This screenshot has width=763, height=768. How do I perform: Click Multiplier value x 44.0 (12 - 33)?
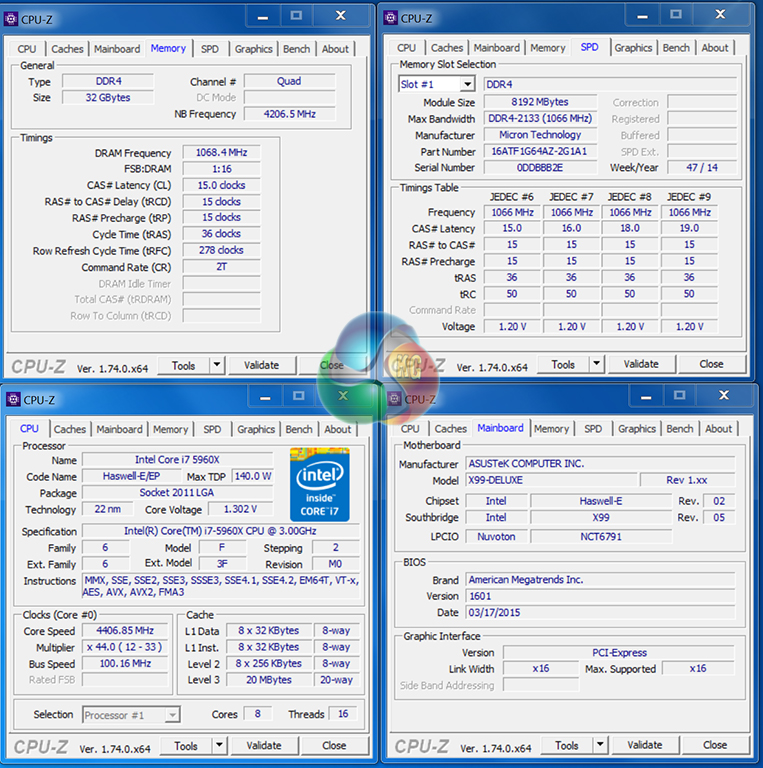coord(125,647)
